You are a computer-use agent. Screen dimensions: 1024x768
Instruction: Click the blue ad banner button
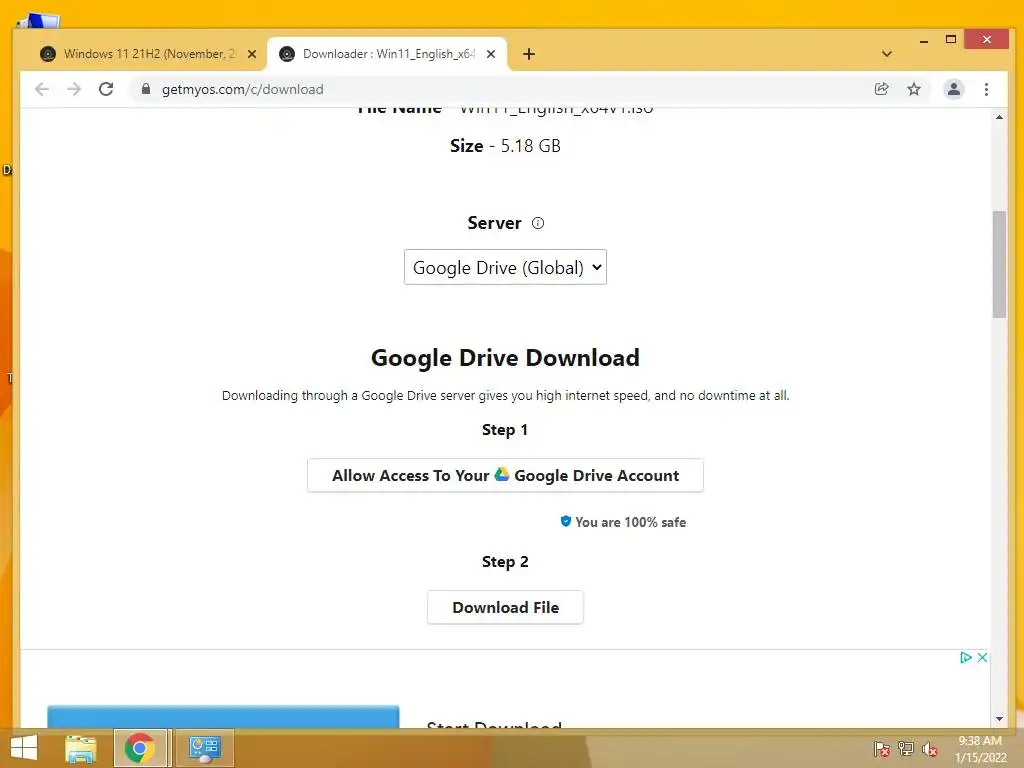coord(223,716)
